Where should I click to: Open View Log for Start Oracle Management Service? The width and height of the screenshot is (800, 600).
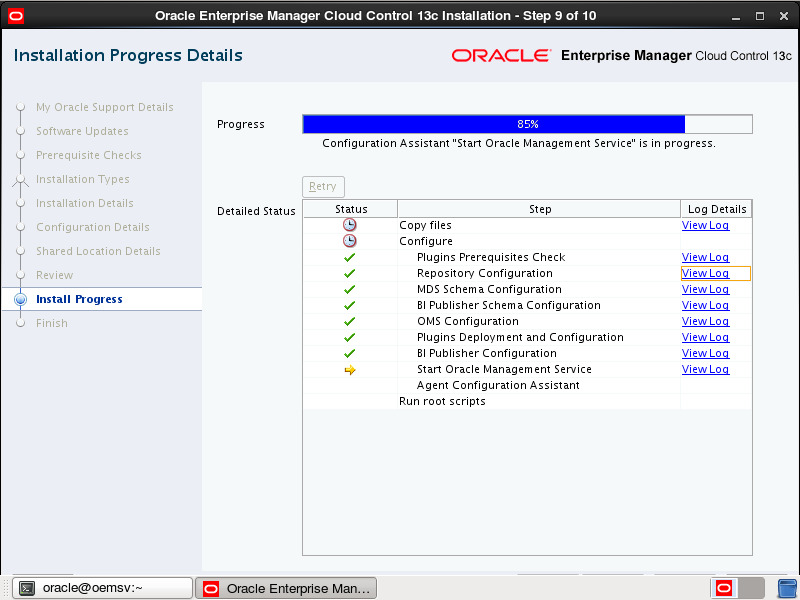705,369
